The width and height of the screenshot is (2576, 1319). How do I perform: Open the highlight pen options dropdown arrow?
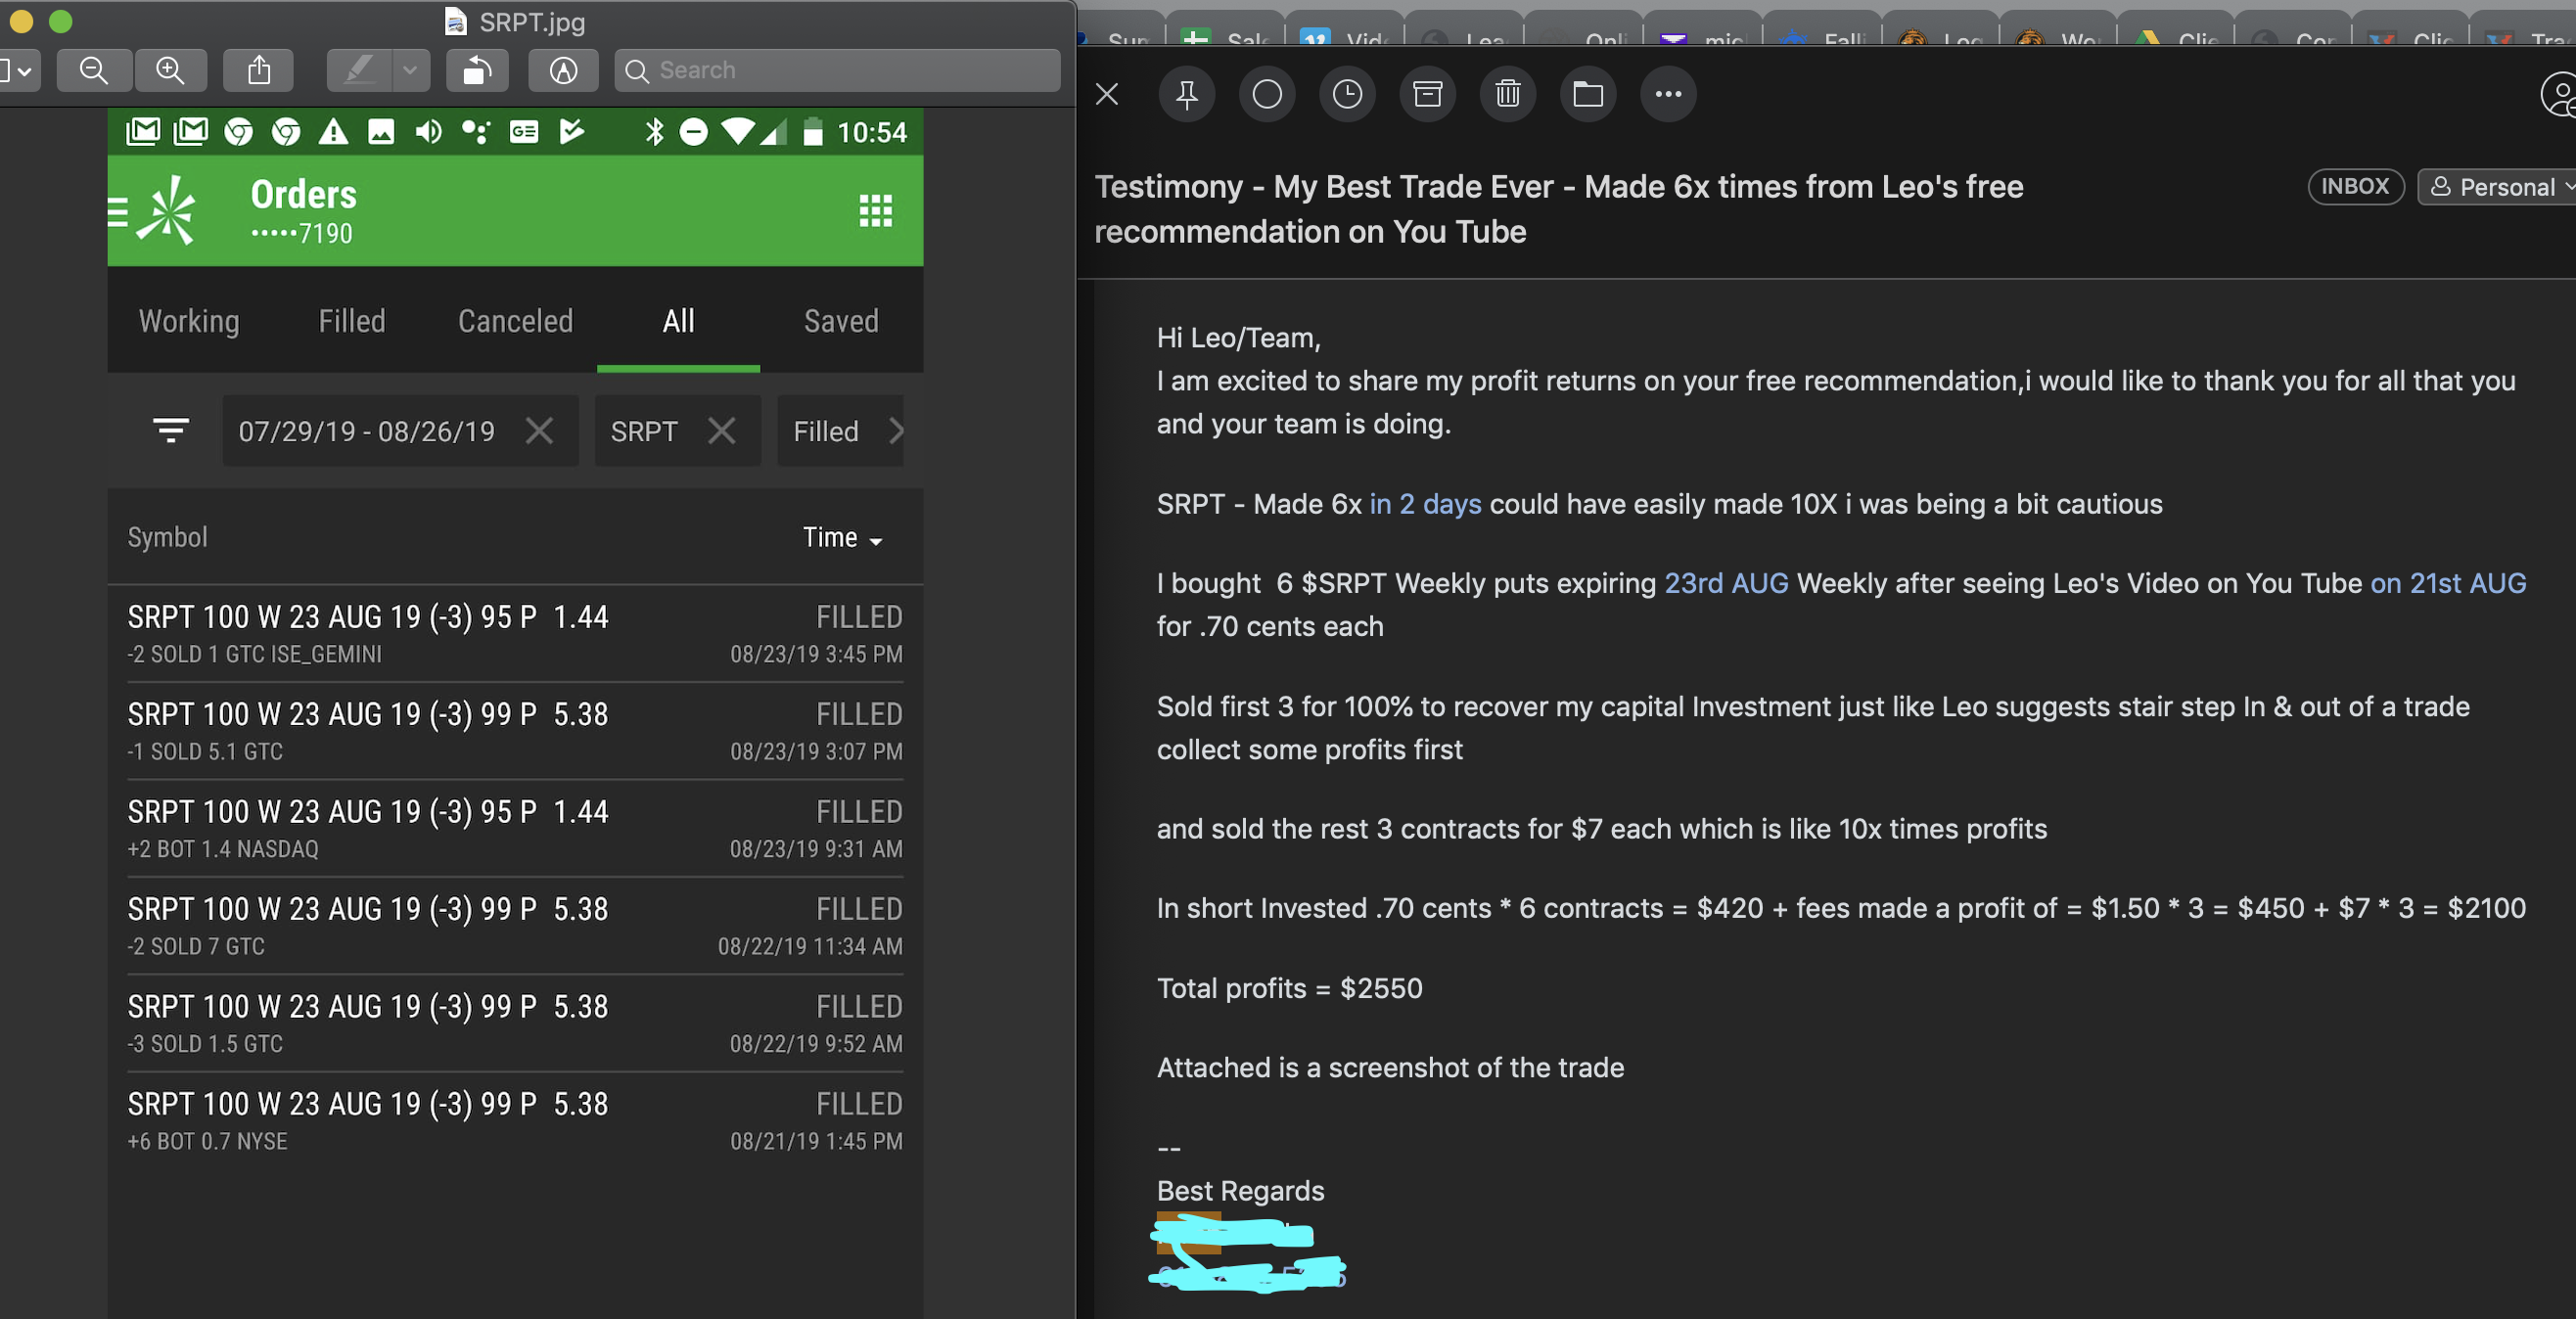410,70
